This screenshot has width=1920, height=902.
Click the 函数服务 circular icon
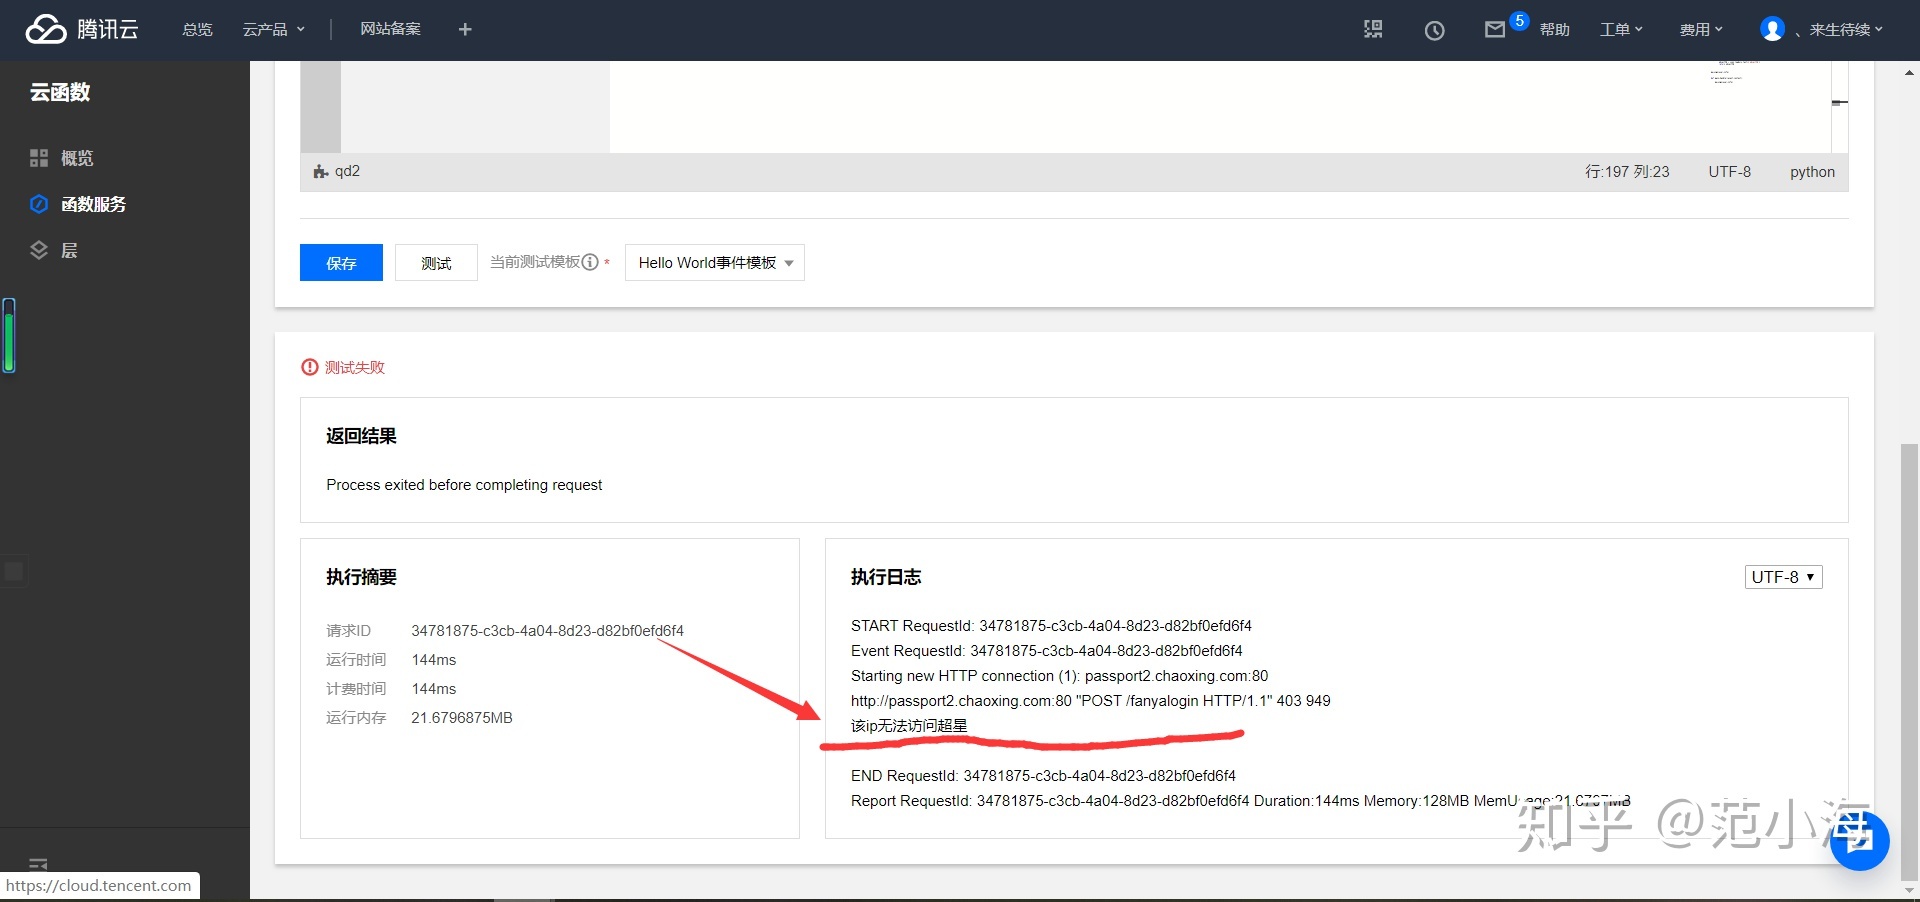39,204
